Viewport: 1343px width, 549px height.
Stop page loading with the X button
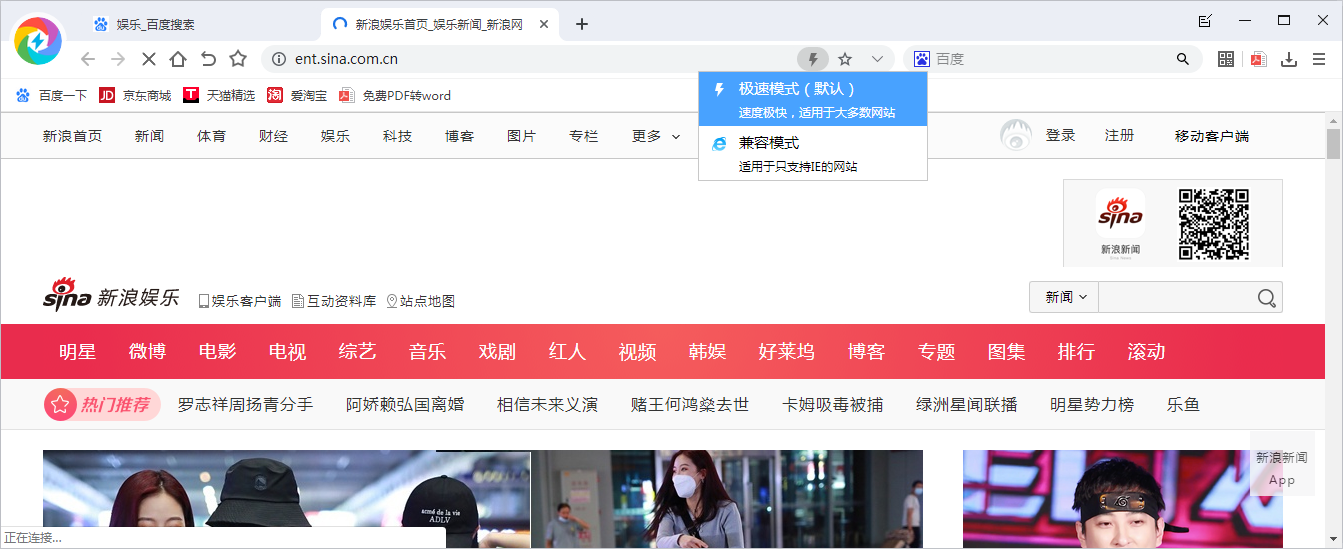(148, 59)
